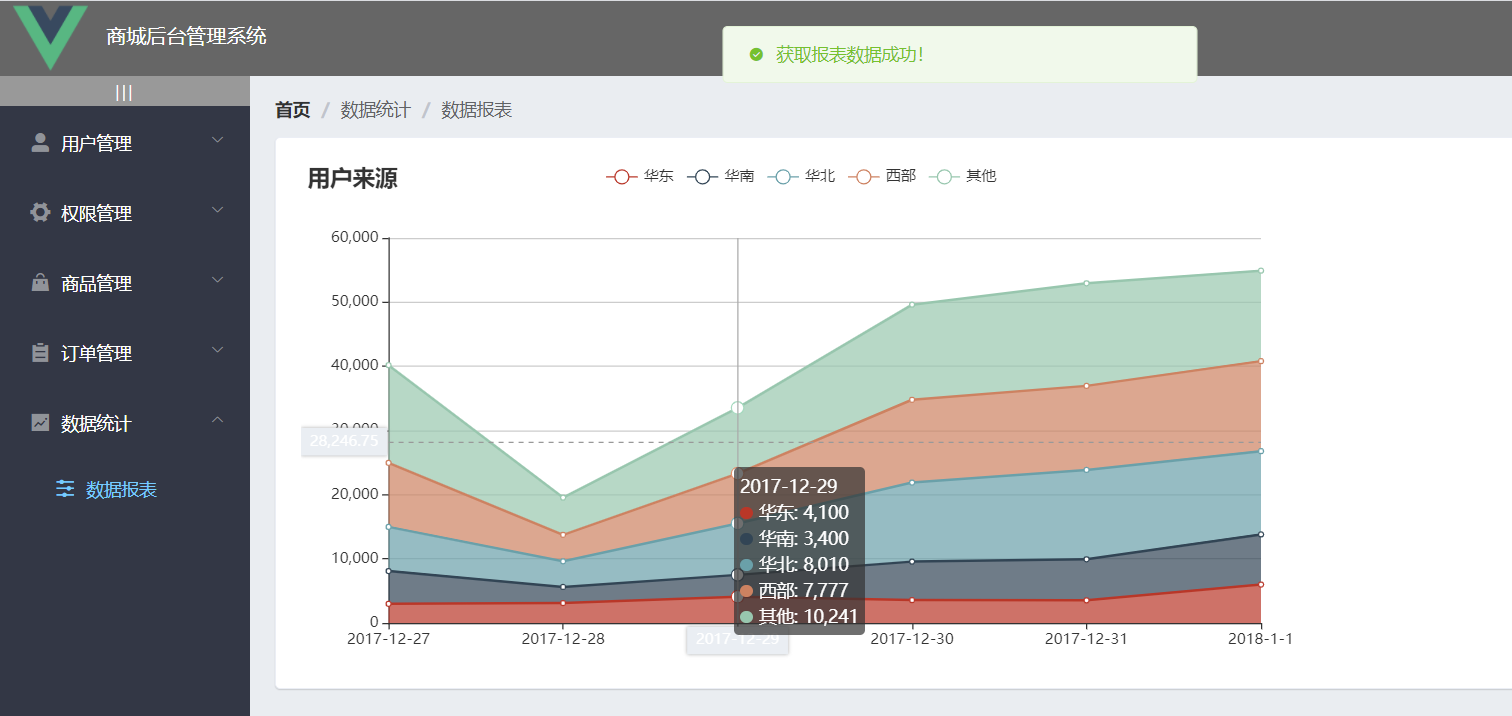Click the 60,000 y-axis label
Image resolution: width=1512 pixels, height=716 pixels.
[x=354, y=238]
